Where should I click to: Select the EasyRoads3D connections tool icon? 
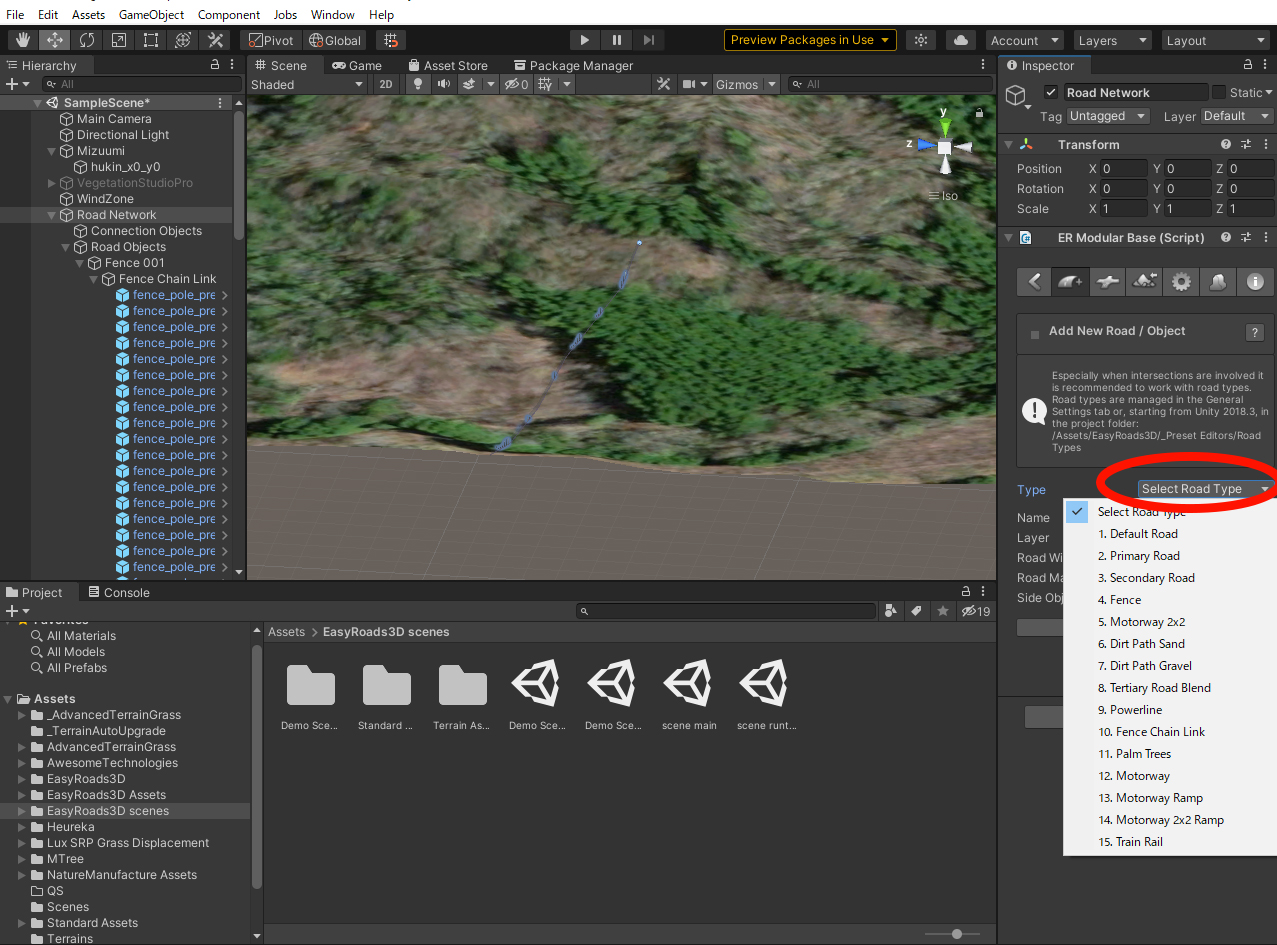(1107, 282)
